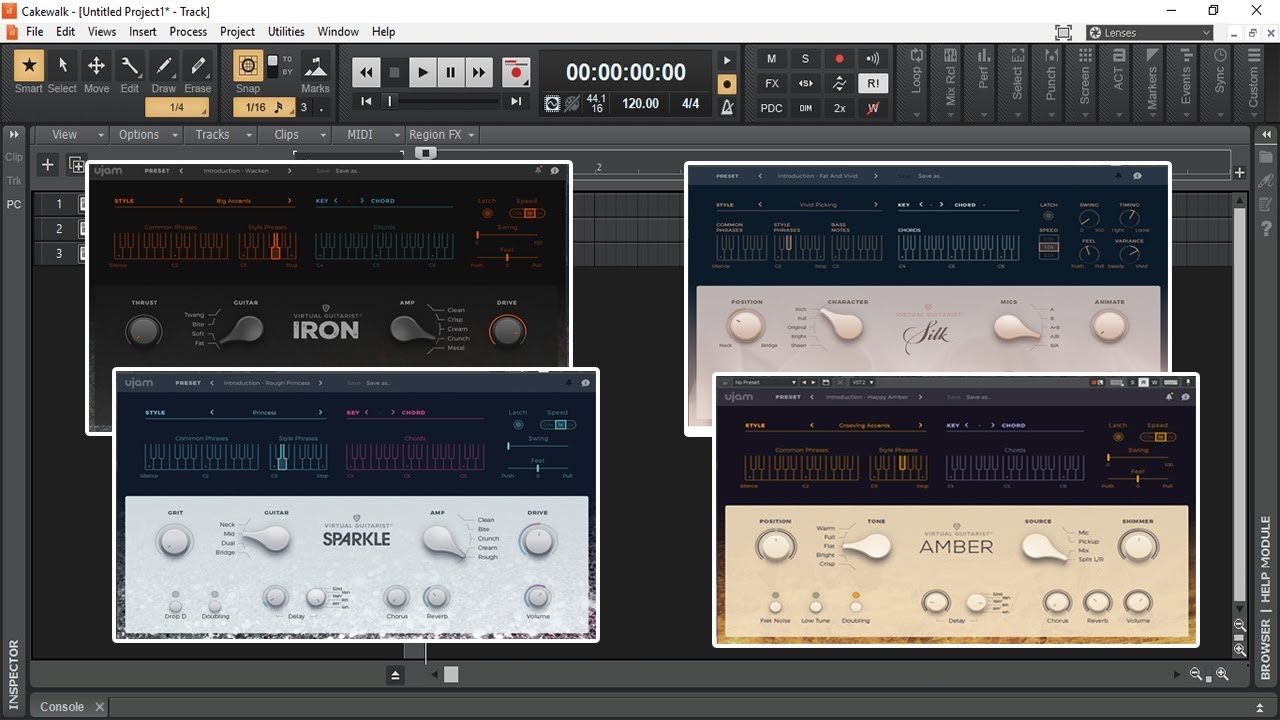The height and width of the screenshot is (720, 1280).
Task: Choose the Draw pencil tool
Action: 163,67
